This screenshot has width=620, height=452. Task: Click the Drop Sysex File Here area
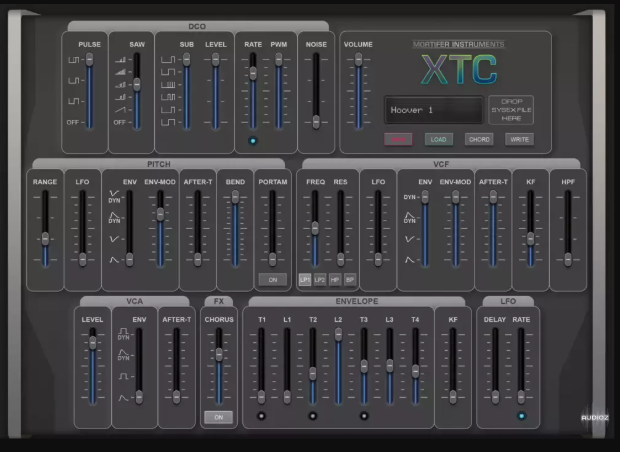point(511,110)
